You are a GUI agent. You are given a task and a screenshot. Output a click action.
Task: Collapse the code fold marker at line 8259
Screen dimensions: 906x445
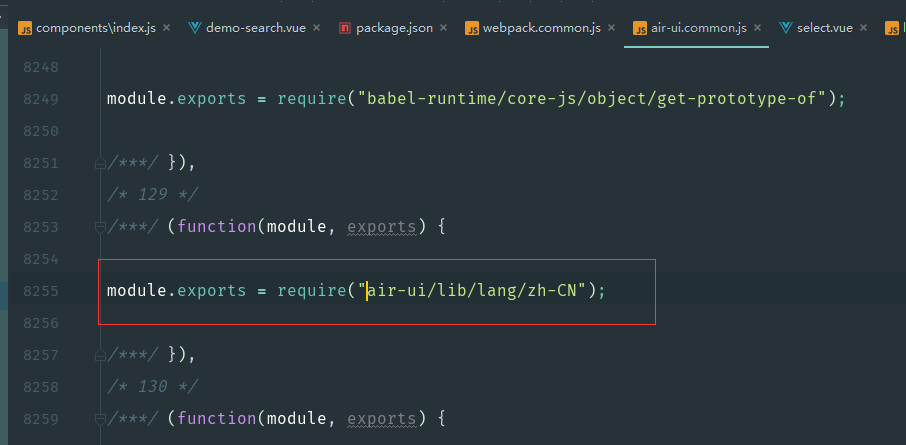pyautogui.click(x=100, y=420)
